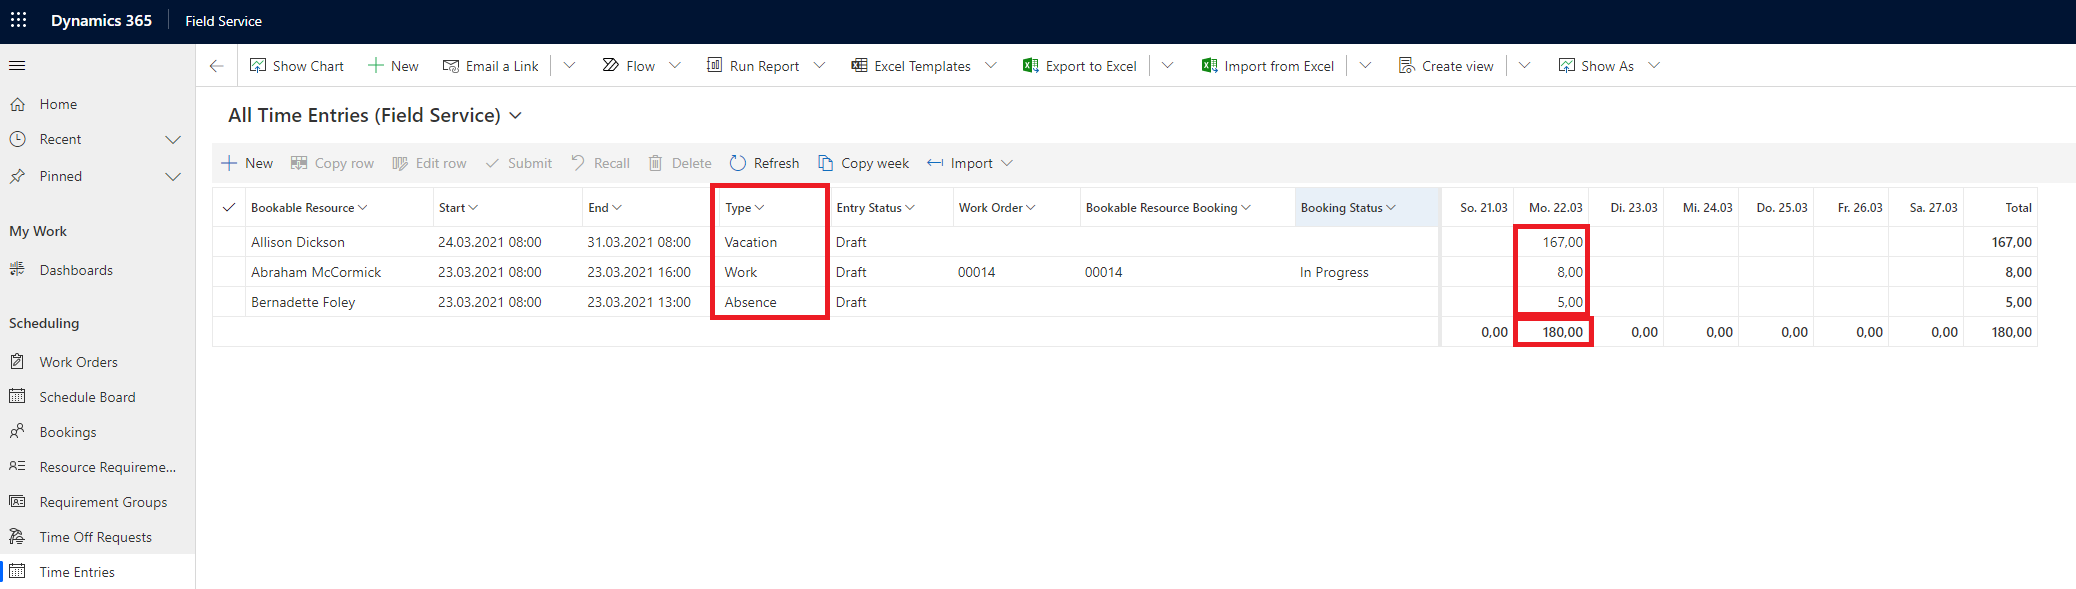Toggle the select-all checkmark in grid header
Screen dimensions: 2076x589
[x=229, y=207]
